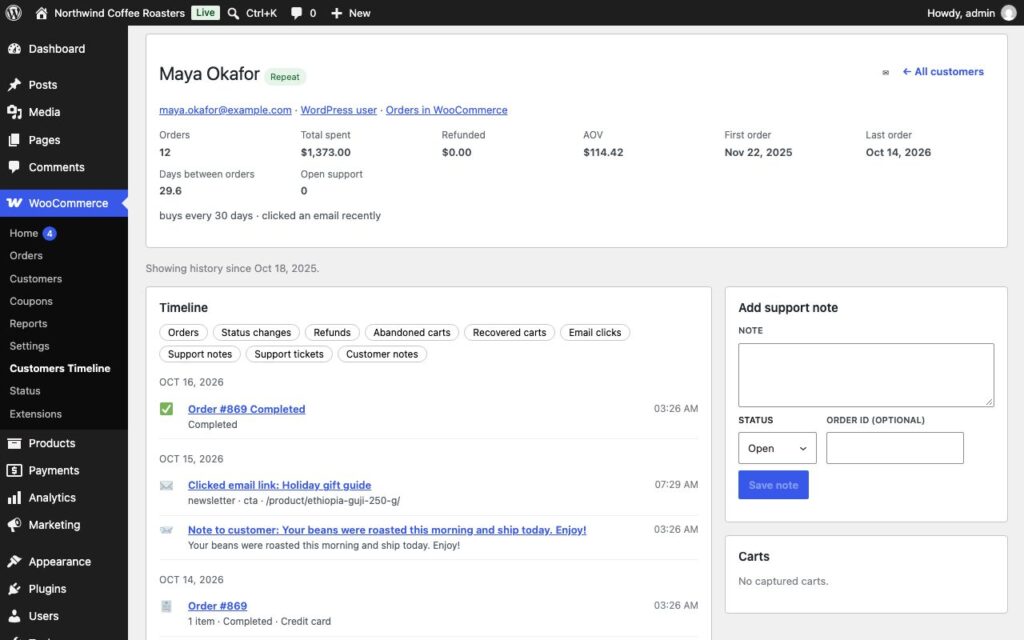This screenshot has height=640, width=1024.
Task: Click the Save note button
Action: coord(773,485)
